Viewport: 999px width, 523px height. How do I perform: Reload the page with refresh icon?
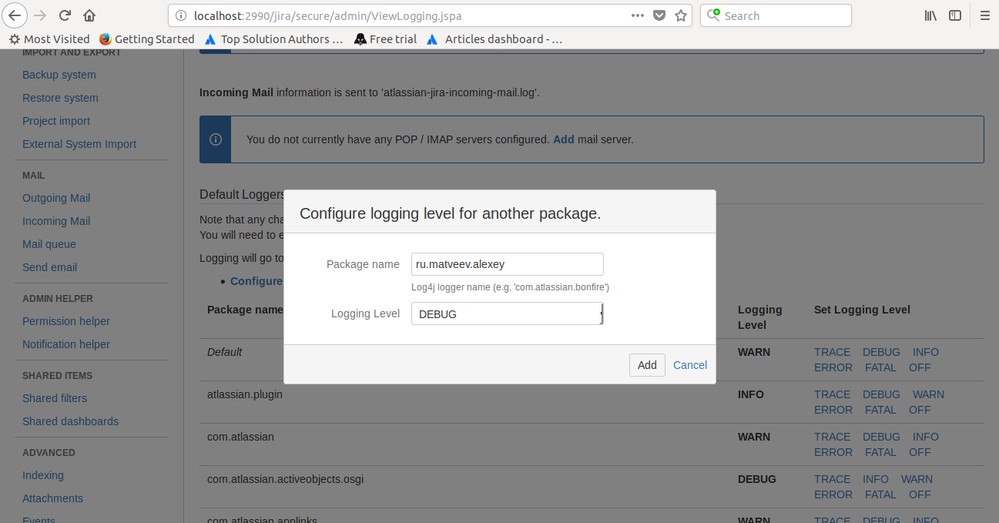pyautogui.click(x=64, y=15)
